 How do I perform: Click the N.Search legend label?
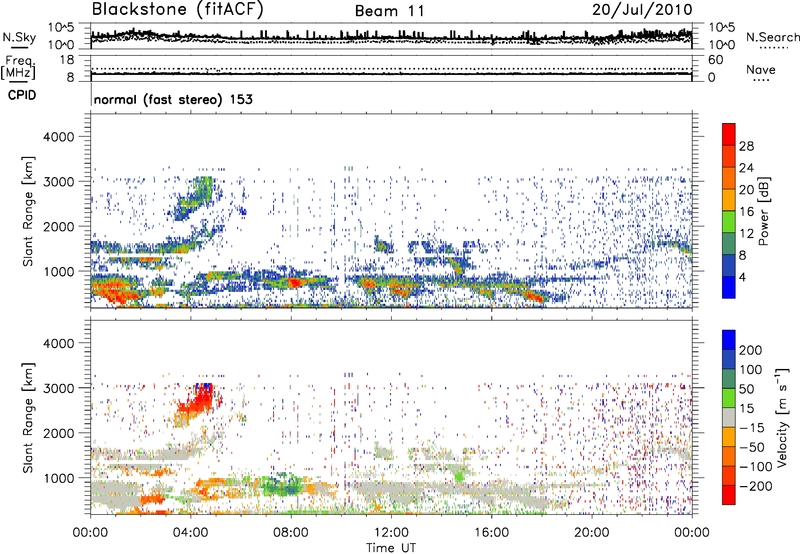pyautogui.click(x=772, y=37)
